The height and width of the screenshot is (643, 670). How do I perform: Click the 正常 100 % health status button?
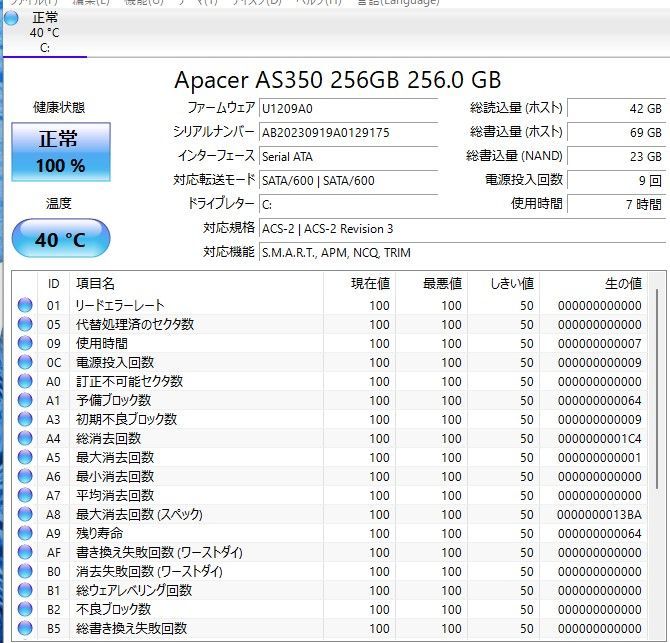tap(61, 152)
